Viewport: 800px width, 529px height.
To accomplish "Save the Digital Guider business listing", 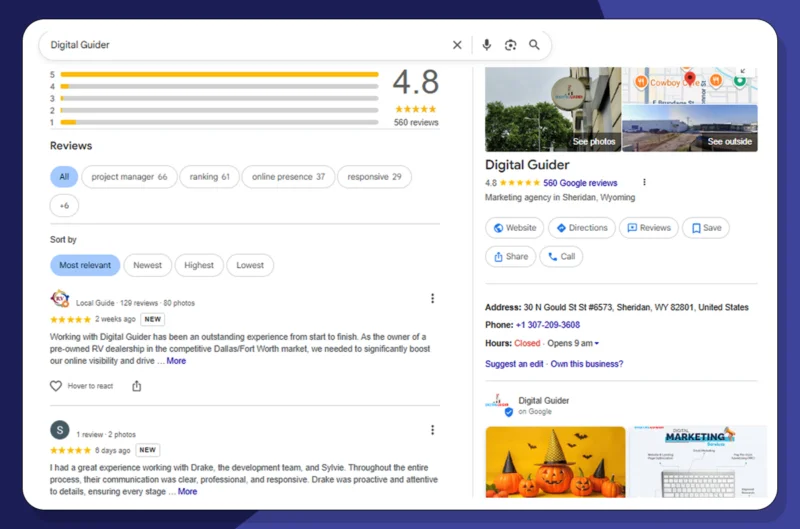I will point(706,228).
